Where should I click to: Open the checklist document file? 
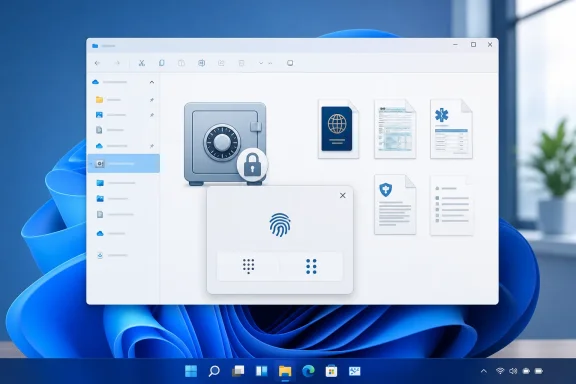click(451, 205)
